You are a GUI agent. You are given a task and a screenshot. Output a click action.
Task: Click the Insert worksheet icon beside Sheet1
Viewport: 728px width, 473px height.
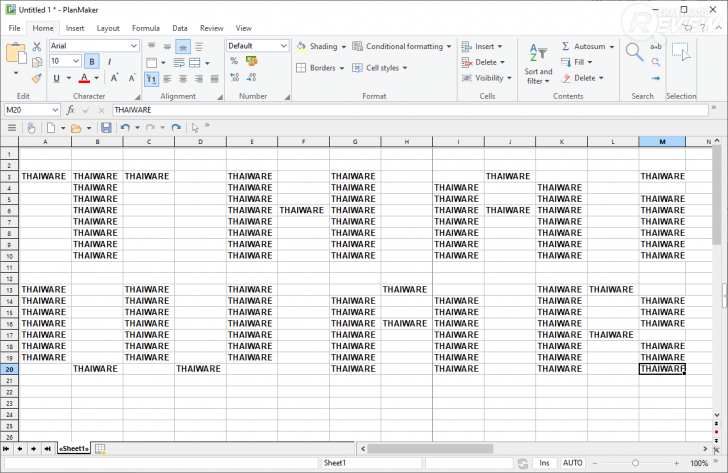pyautogui.click(x=100, y=448)
